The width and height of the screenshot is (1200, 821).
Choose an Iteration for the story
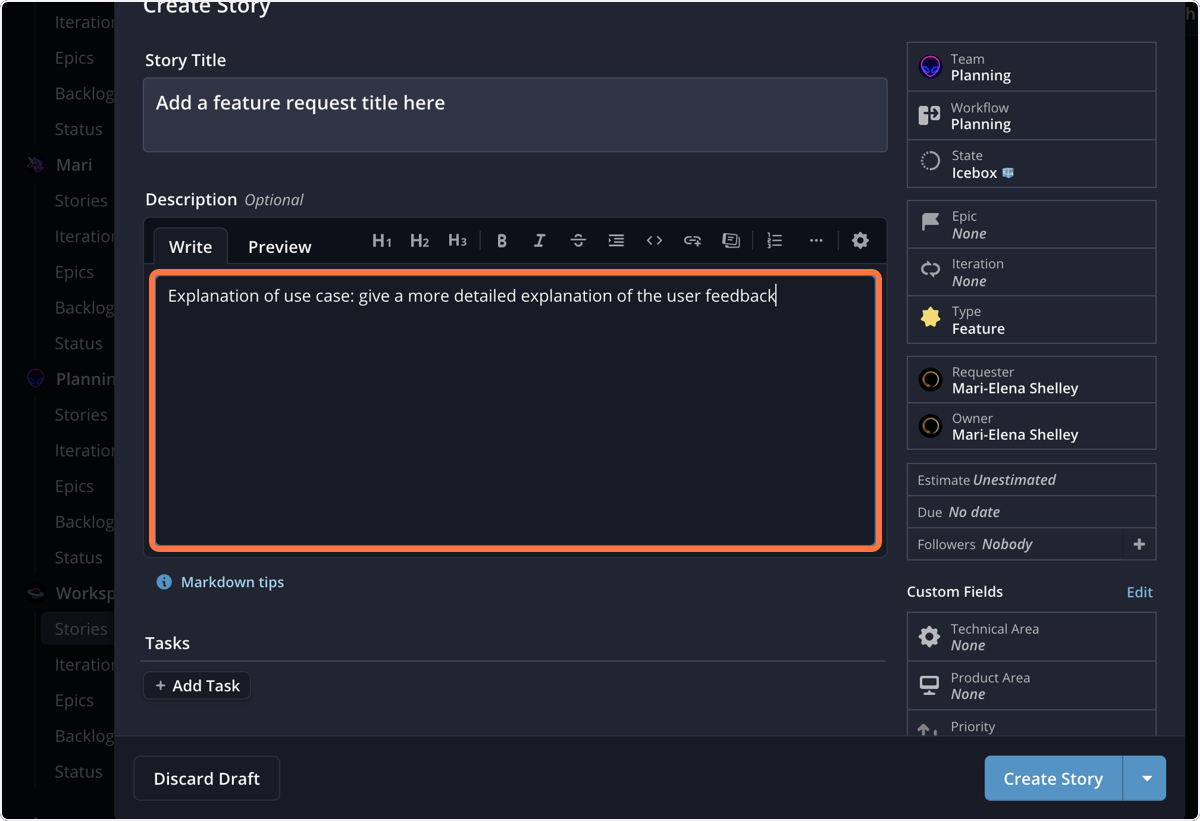click(x=1031, y=272)
